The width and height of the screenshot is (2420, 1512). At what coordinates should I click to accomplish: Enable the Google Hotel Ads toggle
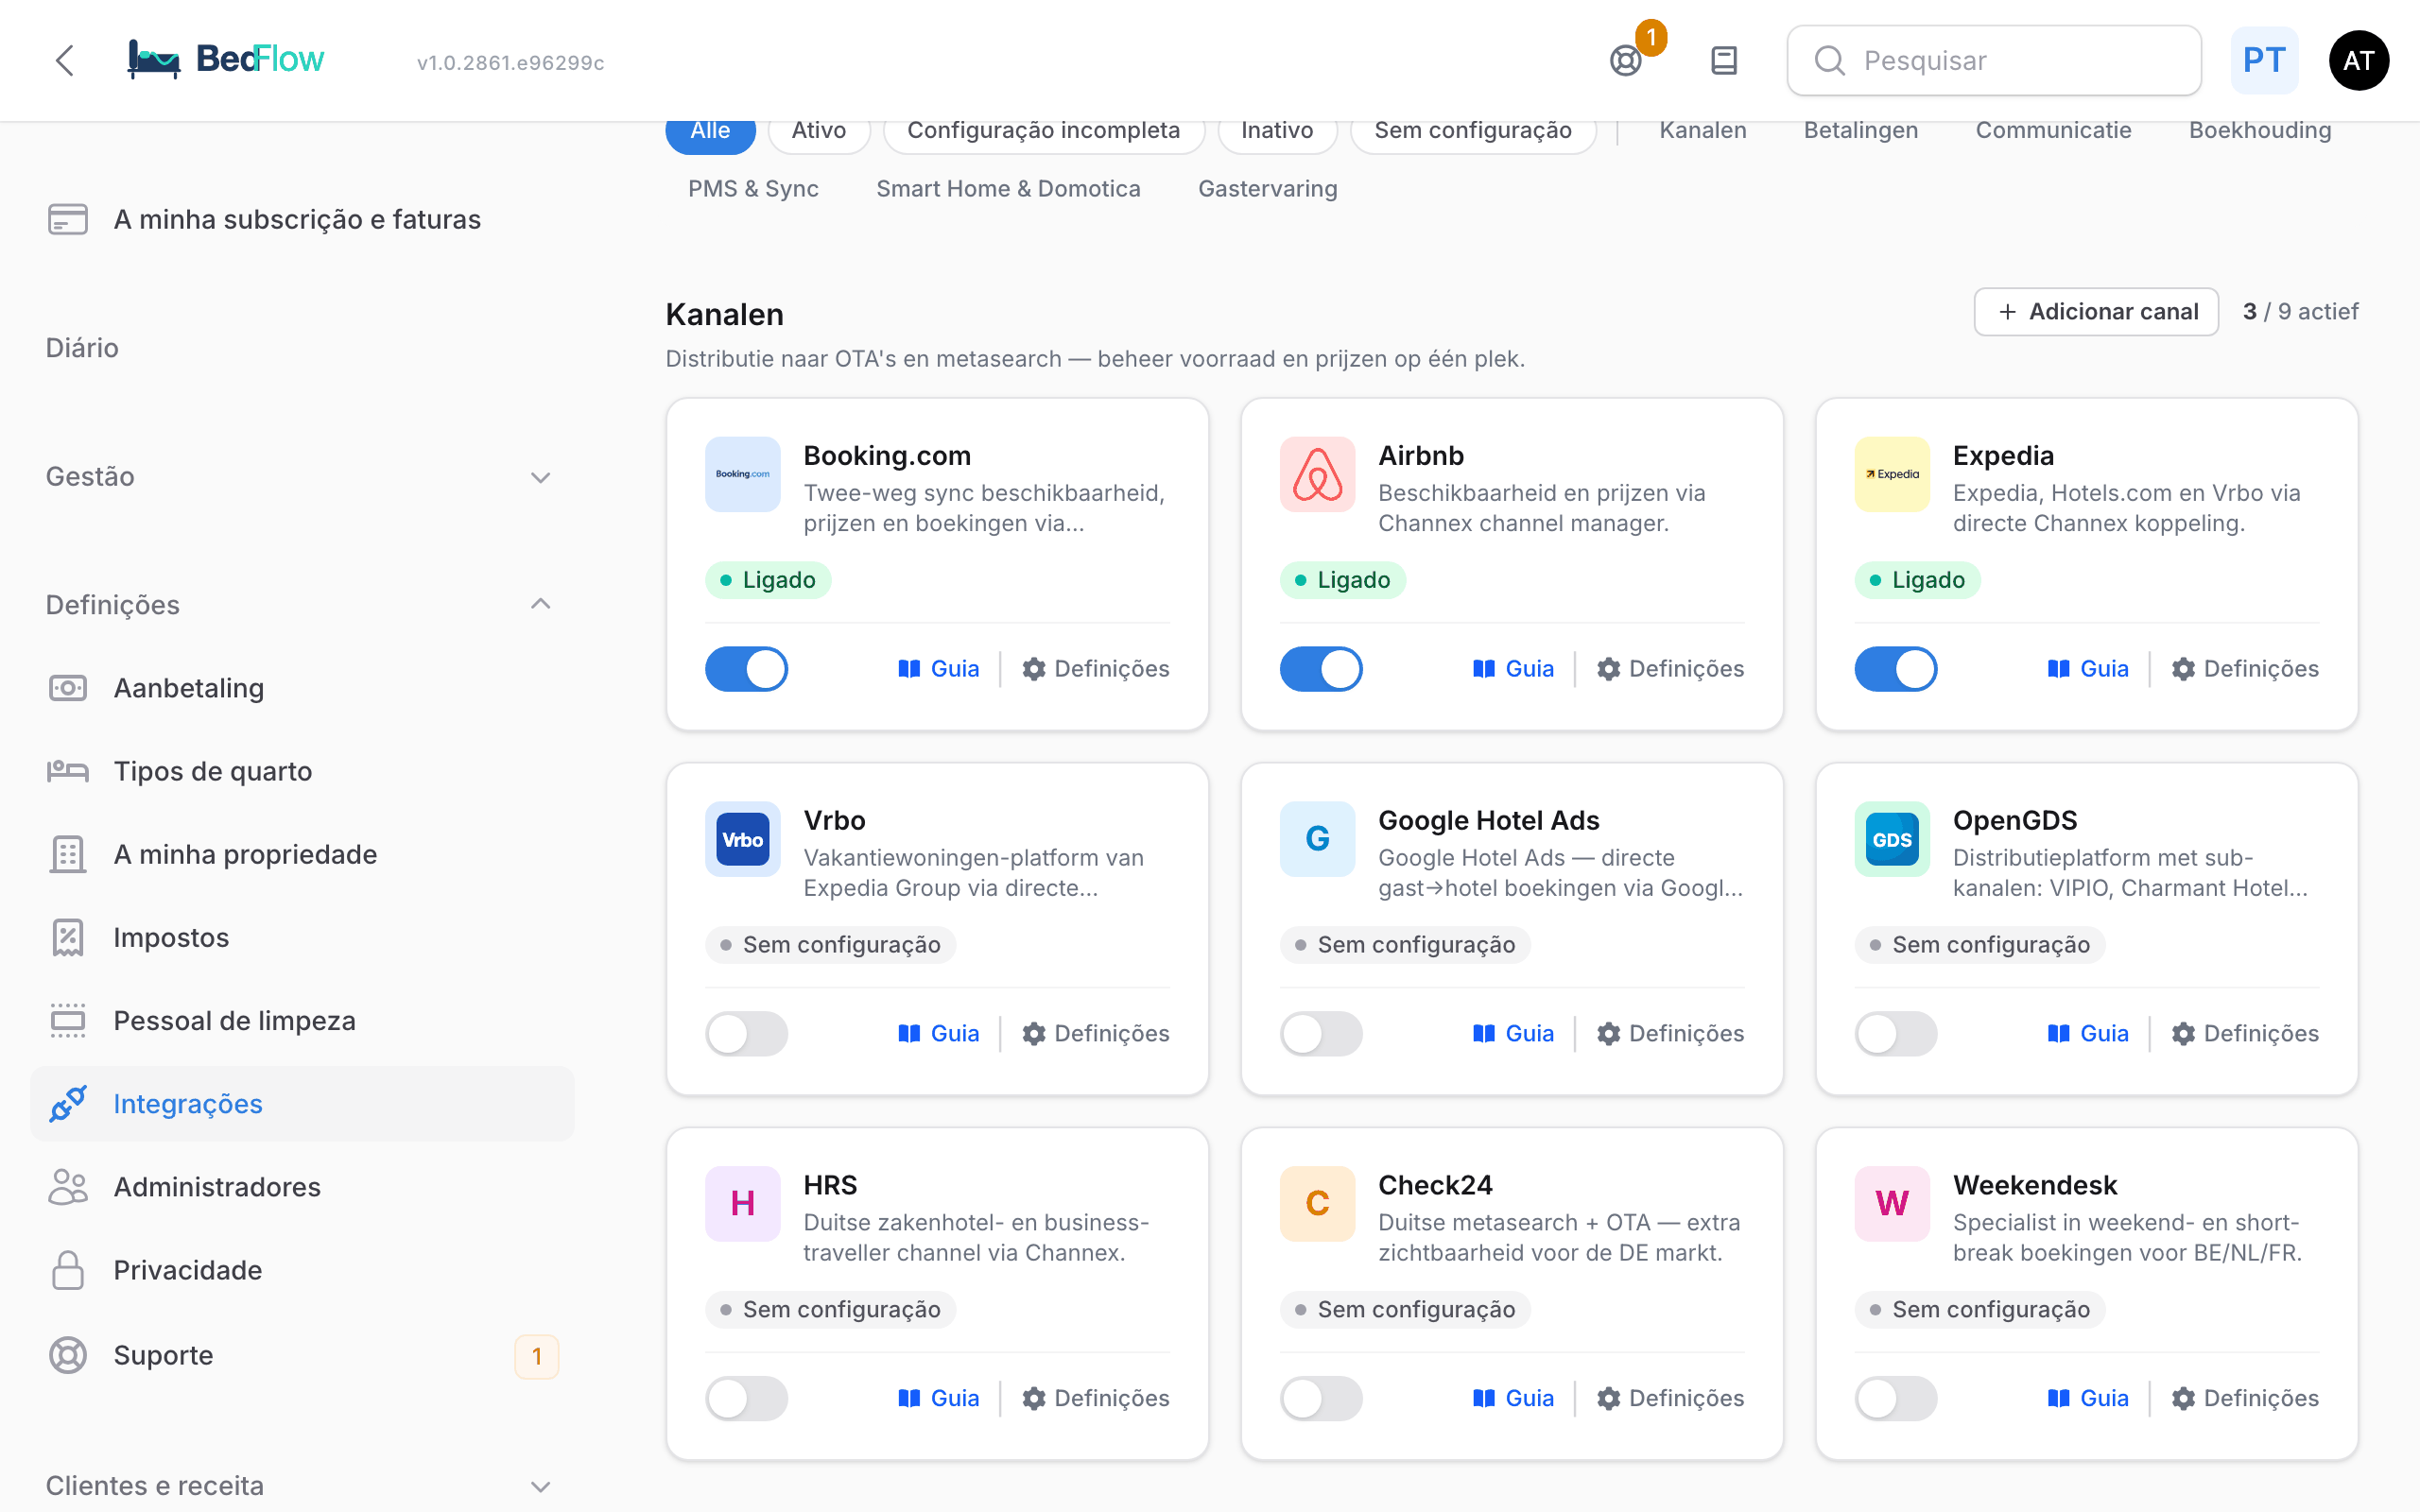coord(1321,1034)
